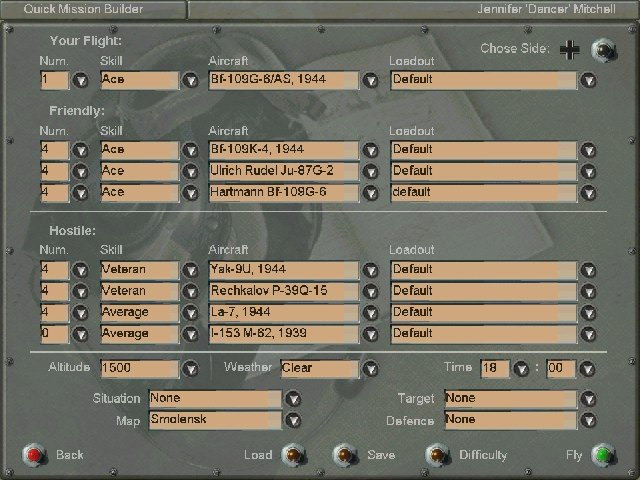
Task: Open the Map Smolensk dropdown
Action: tap(293, 420)
